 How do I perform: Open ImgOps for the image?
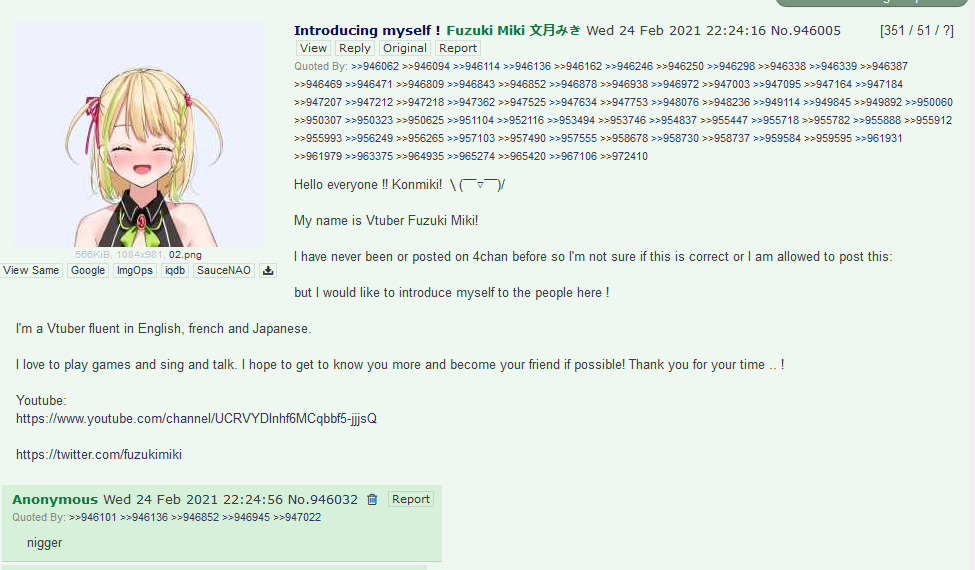tap(134, 270)
